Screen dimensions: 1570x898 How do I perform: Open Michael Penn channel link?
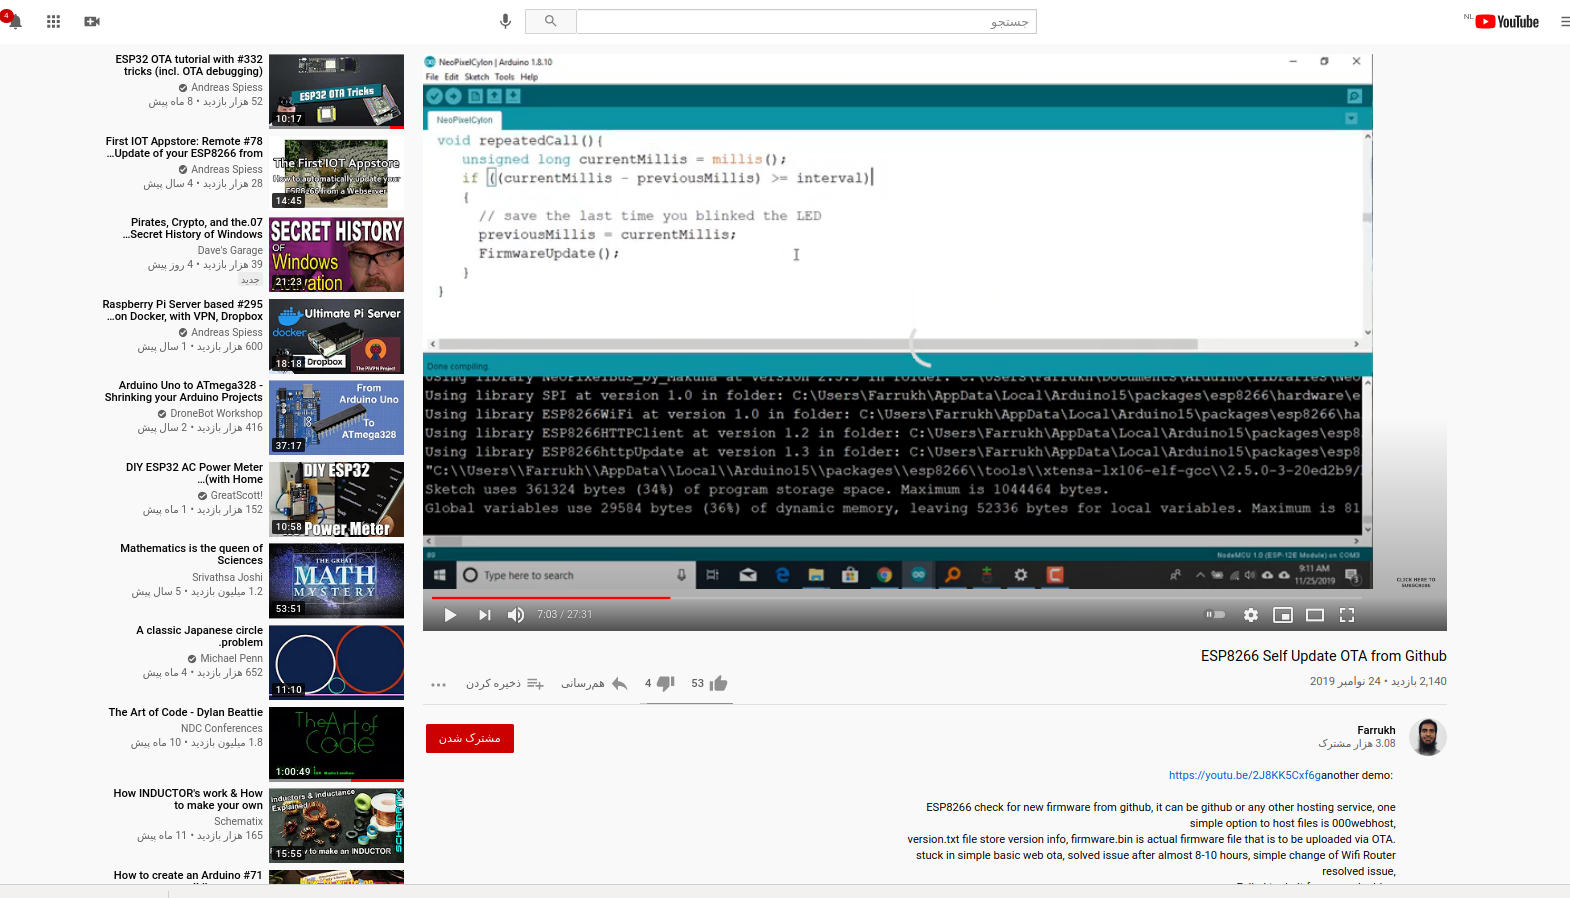coord(231,658)
